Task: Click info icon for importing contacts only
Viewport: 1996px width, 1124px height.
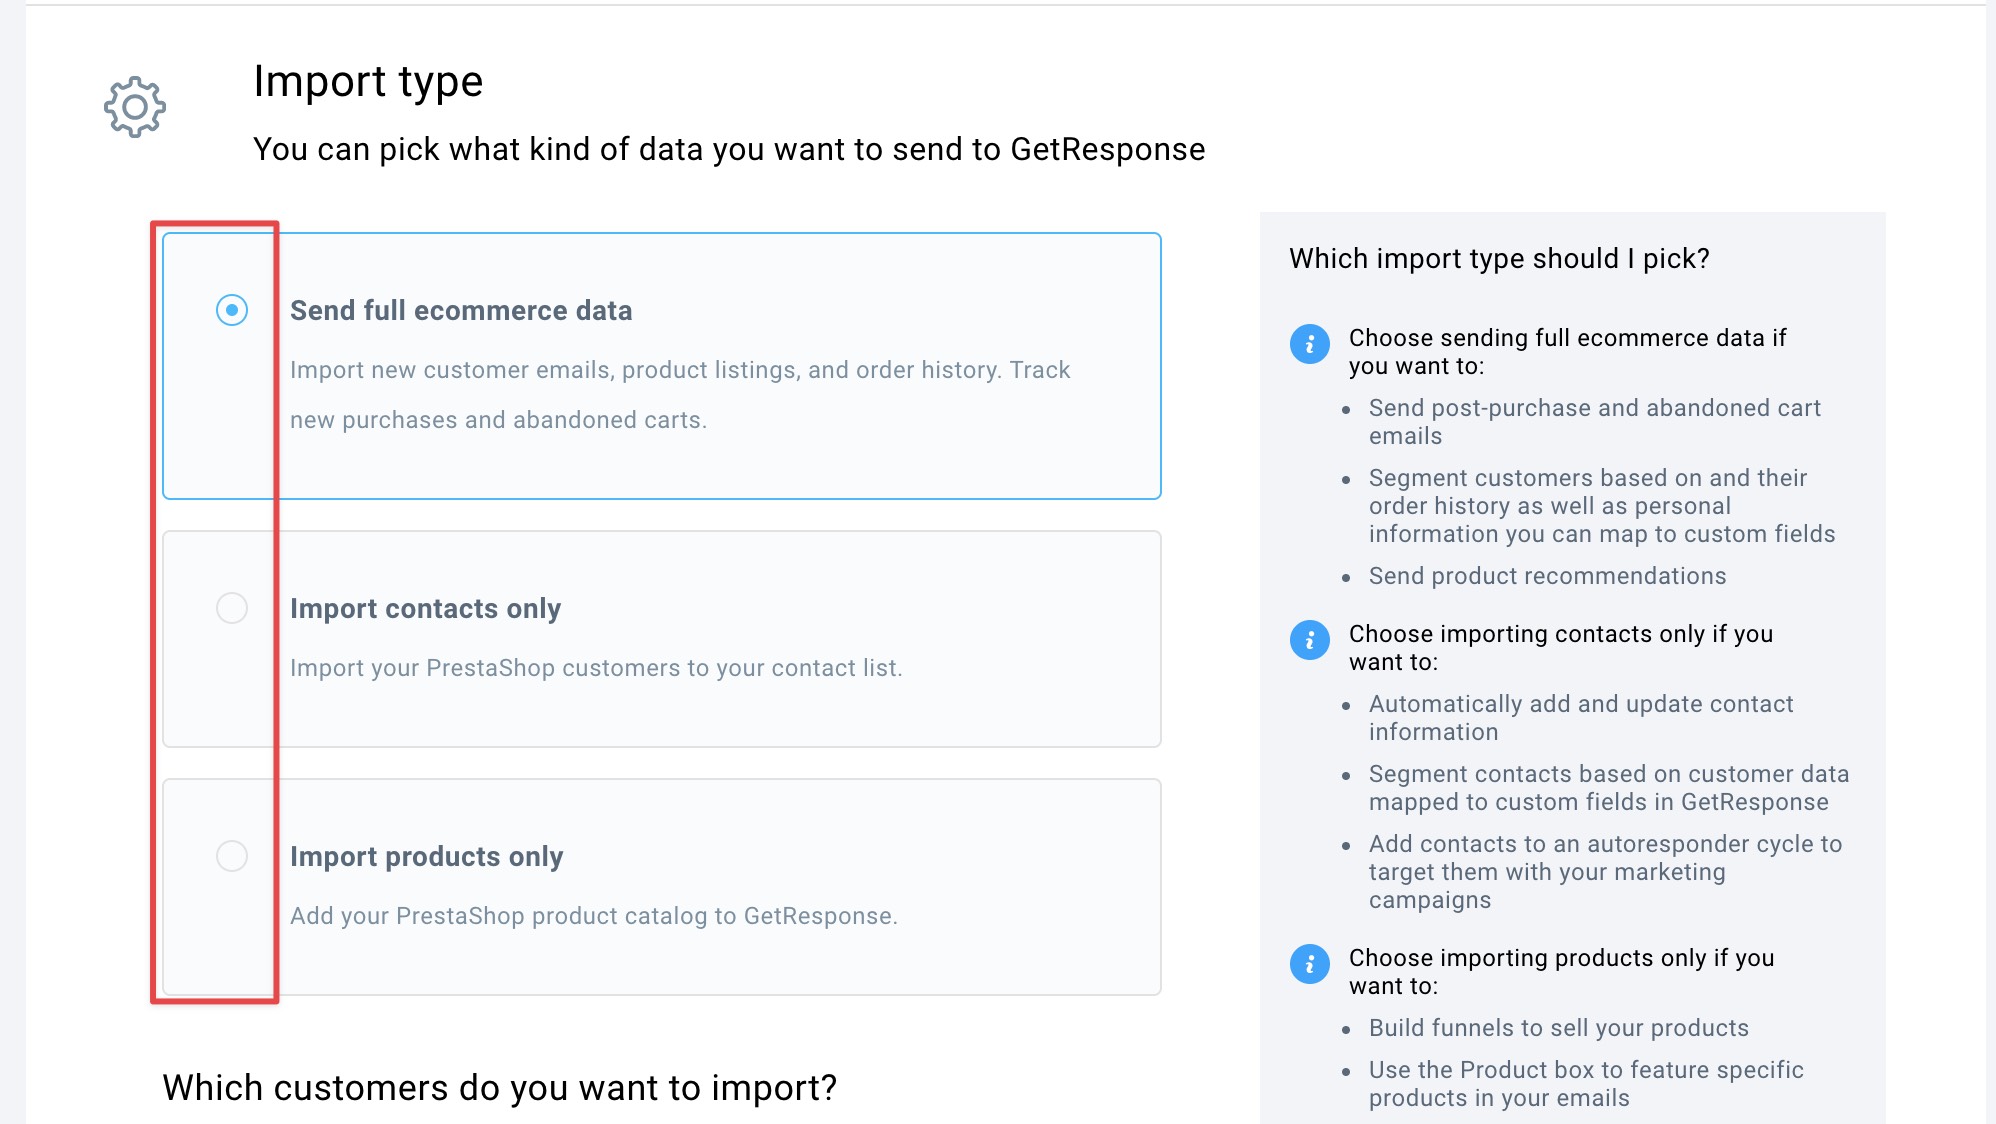Action: coord(1310,640)
